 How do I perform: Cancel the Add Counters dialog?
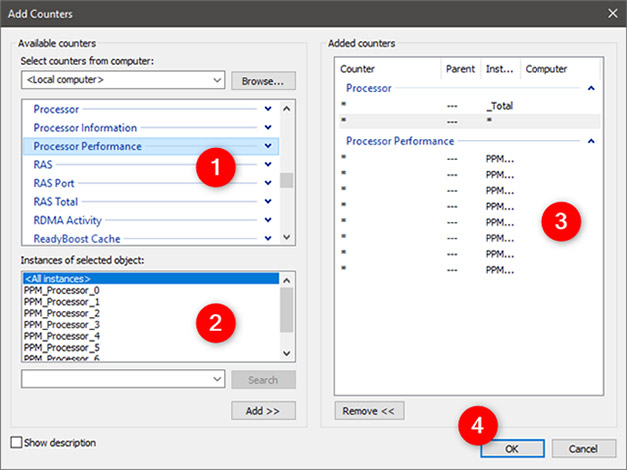[583, 449]
